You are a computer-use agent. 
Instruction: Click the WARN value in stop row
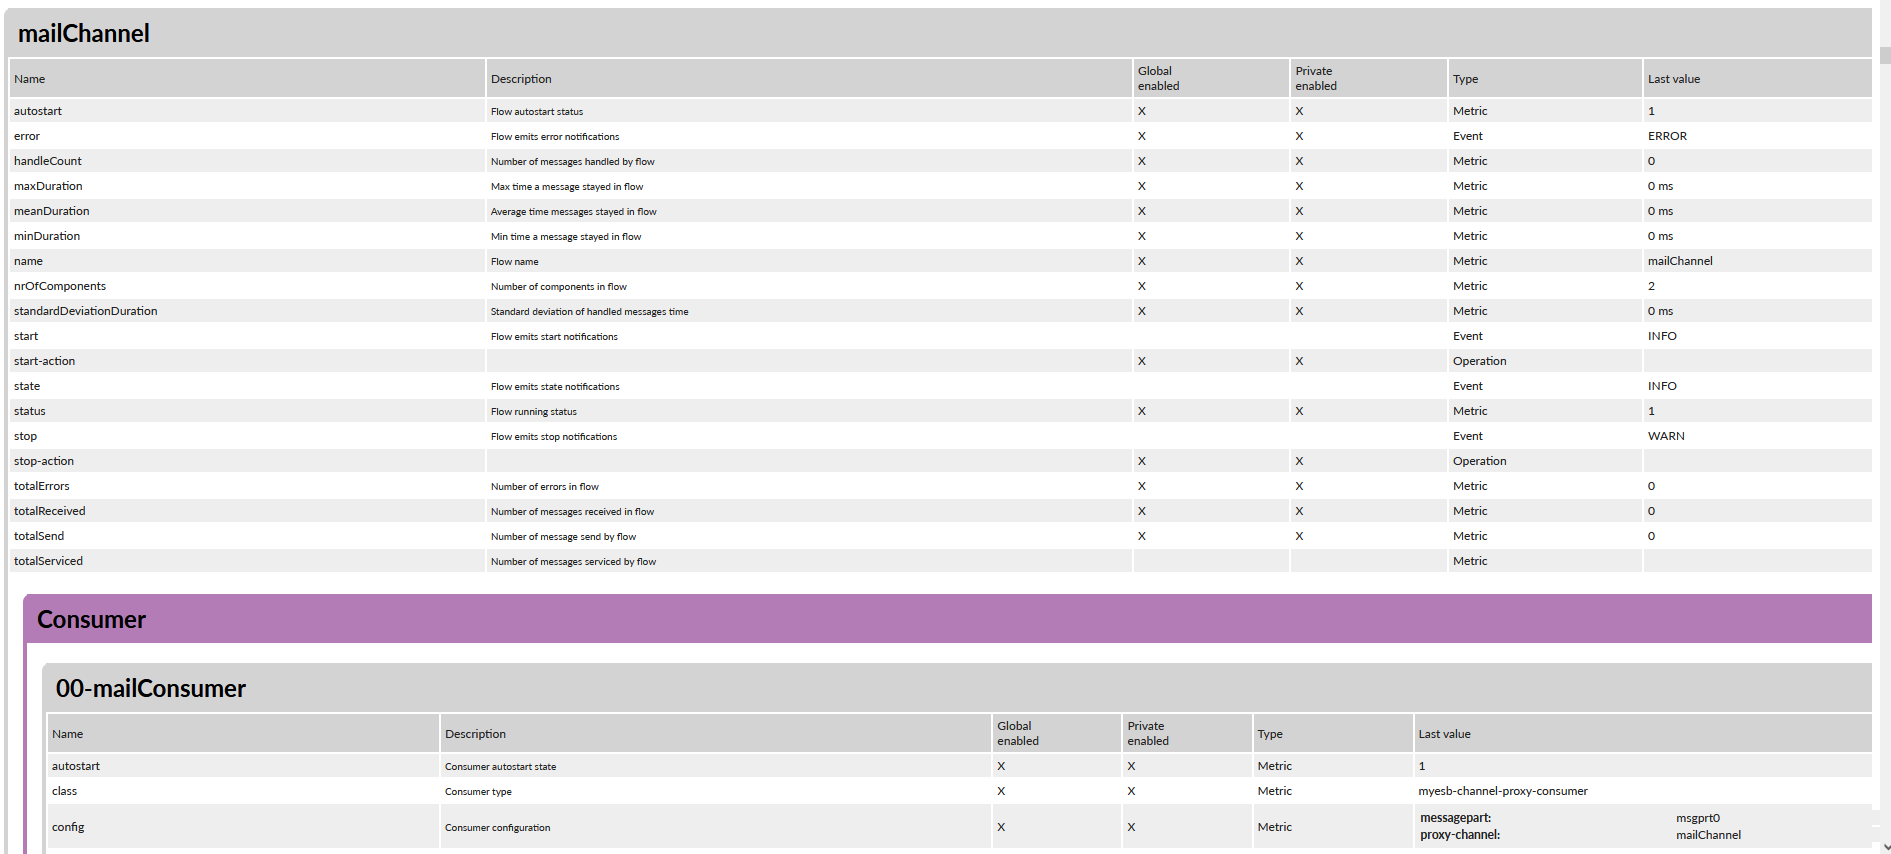click(1666, 436)
